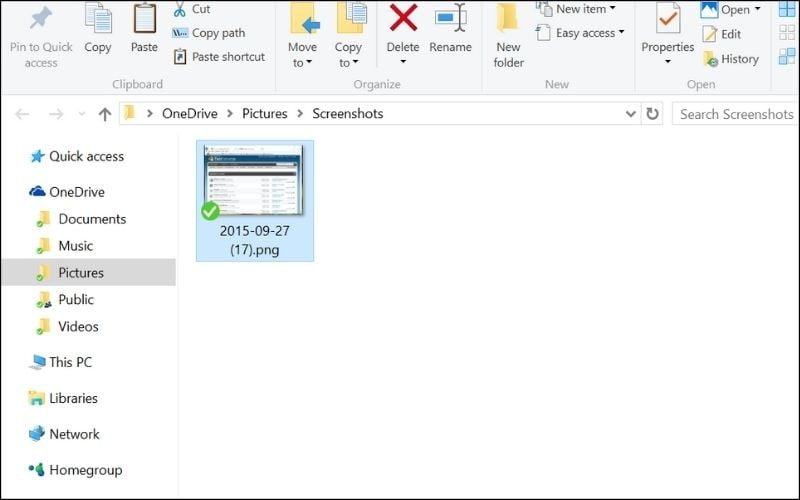Screen dimensions: 800x500
Task: Select Paste shortcut command
Action: (x=219, y=57)
